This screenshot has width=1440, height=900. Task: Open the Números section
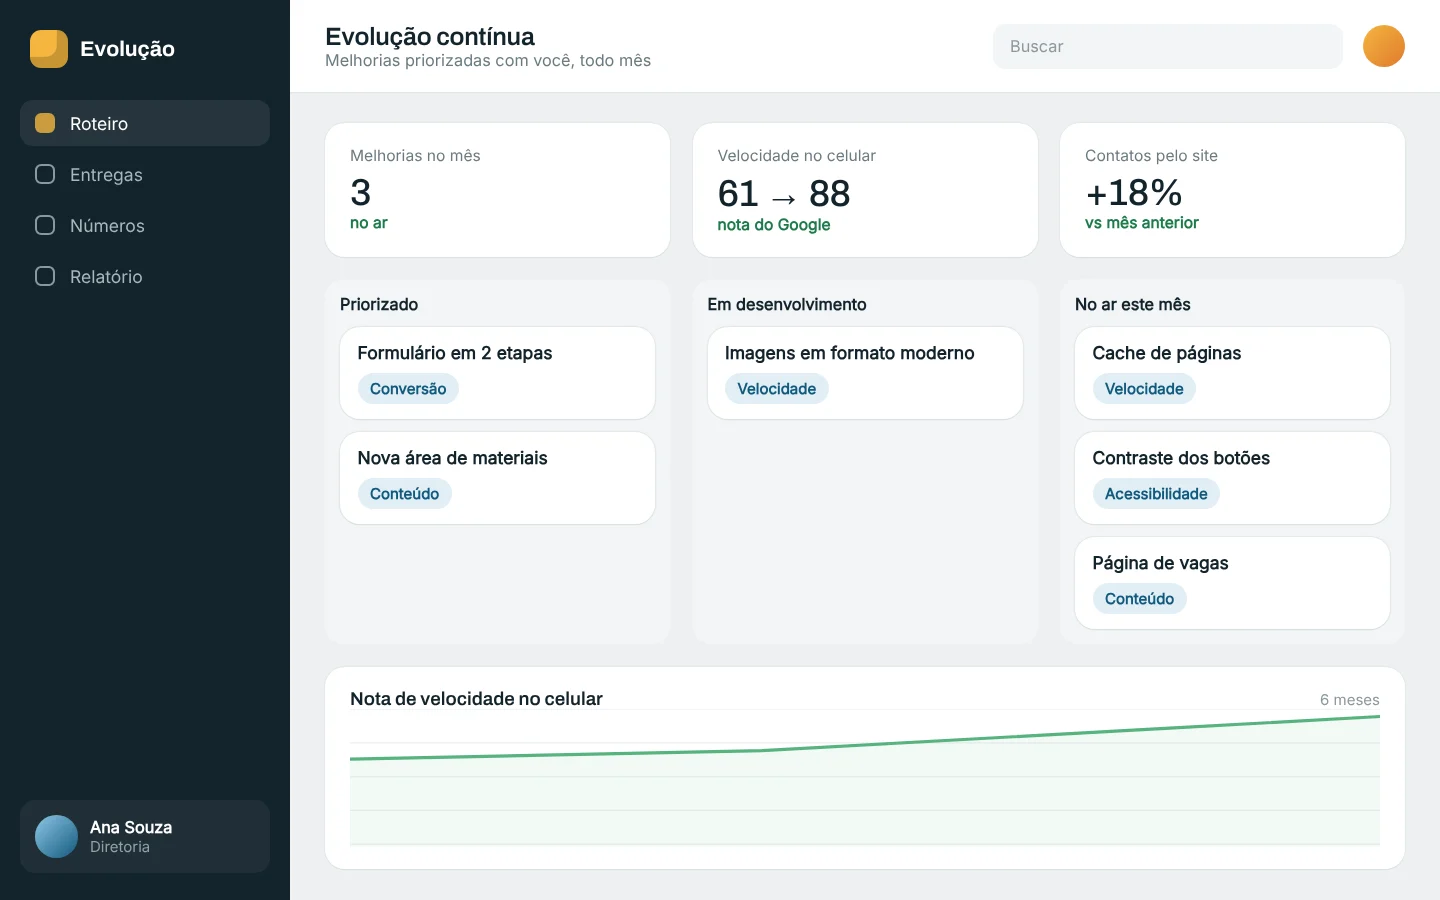[145, 225]
